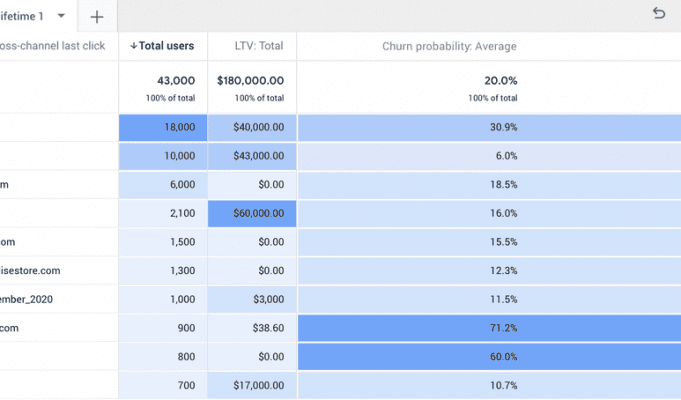The width and height of the screenshot is (681, 400).
Task: Click the 2,100 total users cell
Action: [x=163, y=213]
